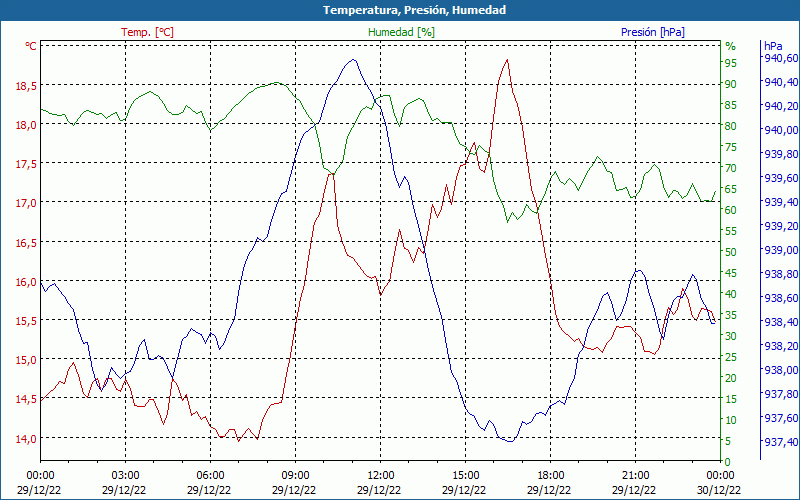Click the '939,20' pressure axis value
This screenshot has width=800, height=500.
[781, 226]
